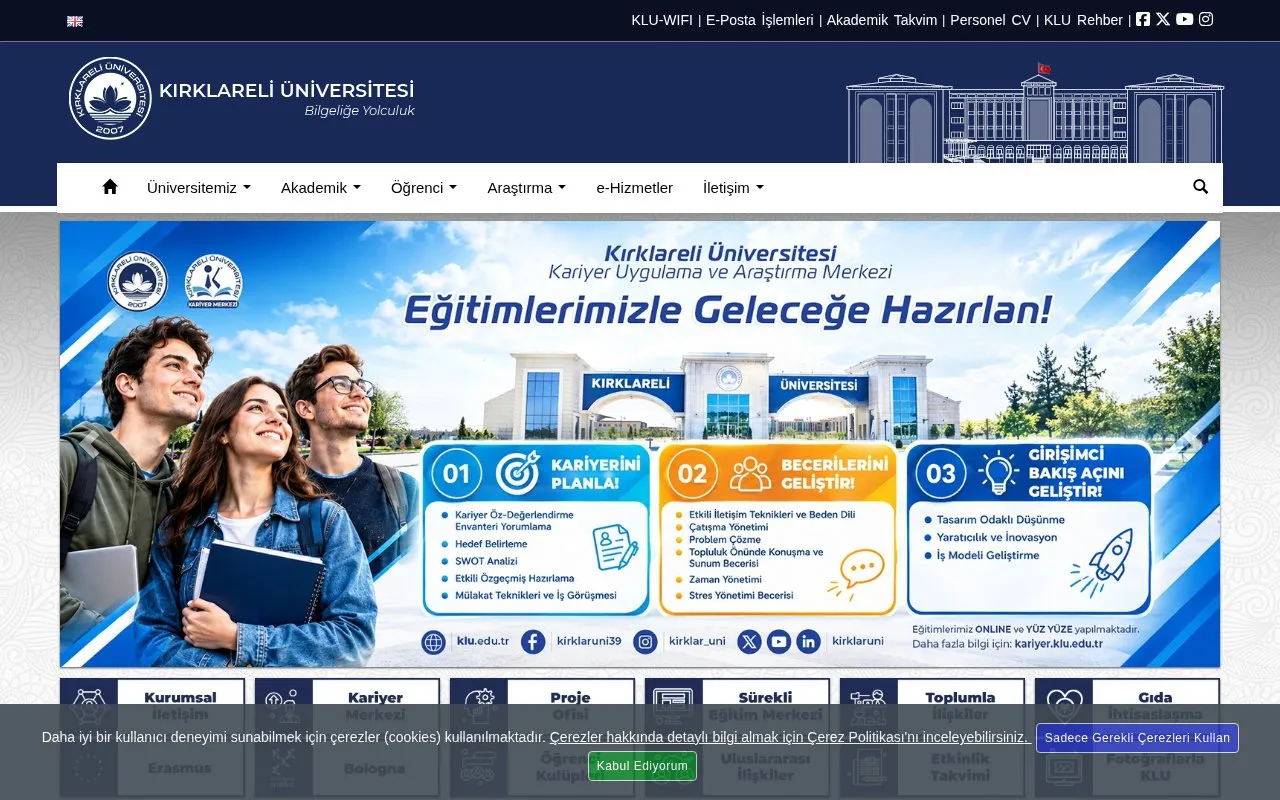
Task: Open the Facebook icon in the top bar
Action: [1143, 19]
